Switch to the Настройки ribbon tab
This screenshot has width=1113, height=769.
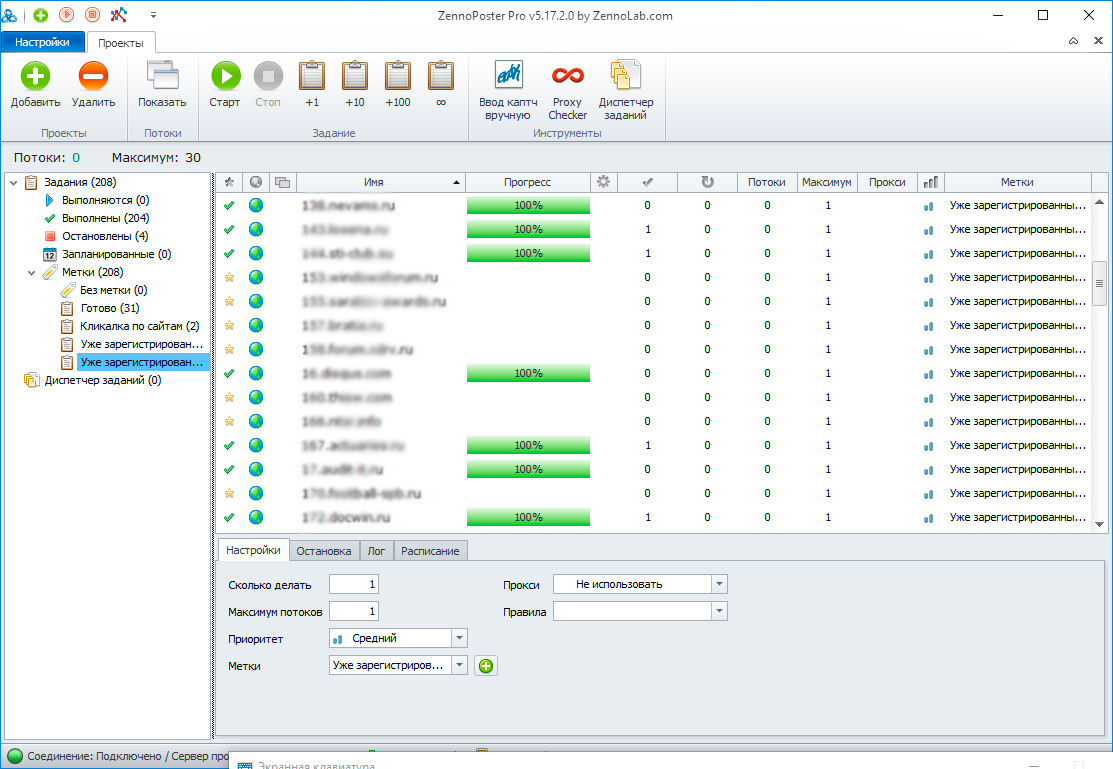click(x=42, y=42)
